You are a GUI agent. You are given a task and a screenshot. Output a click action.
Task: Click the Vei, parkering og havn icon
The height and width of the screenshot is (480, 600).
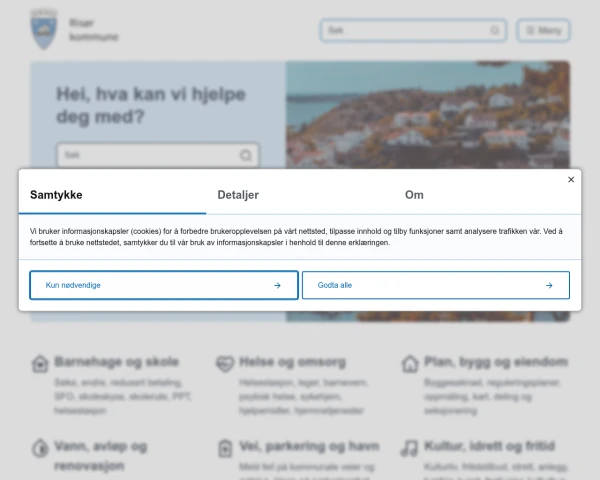click(225, 448)
